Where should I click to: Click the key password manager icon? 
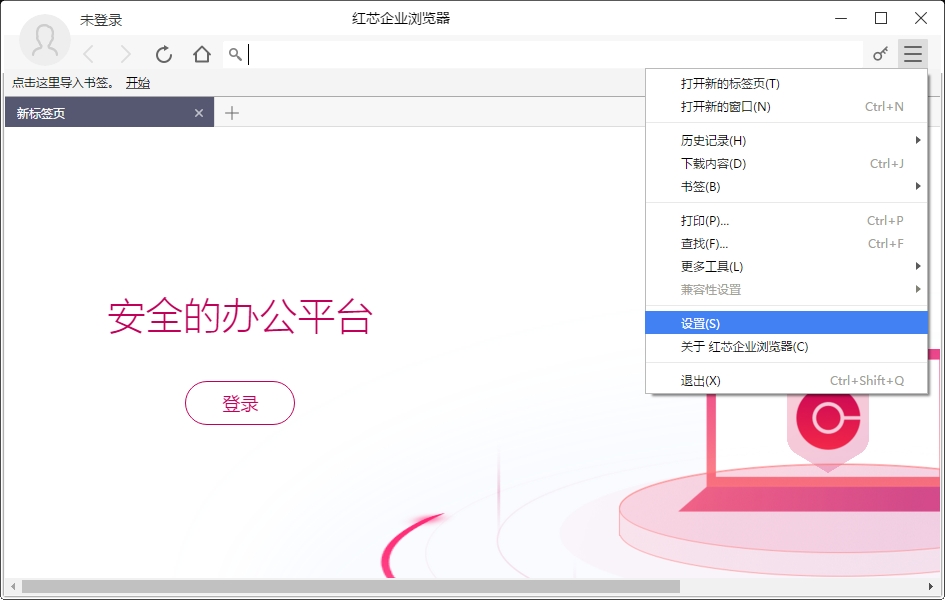[x=880, y=55]
